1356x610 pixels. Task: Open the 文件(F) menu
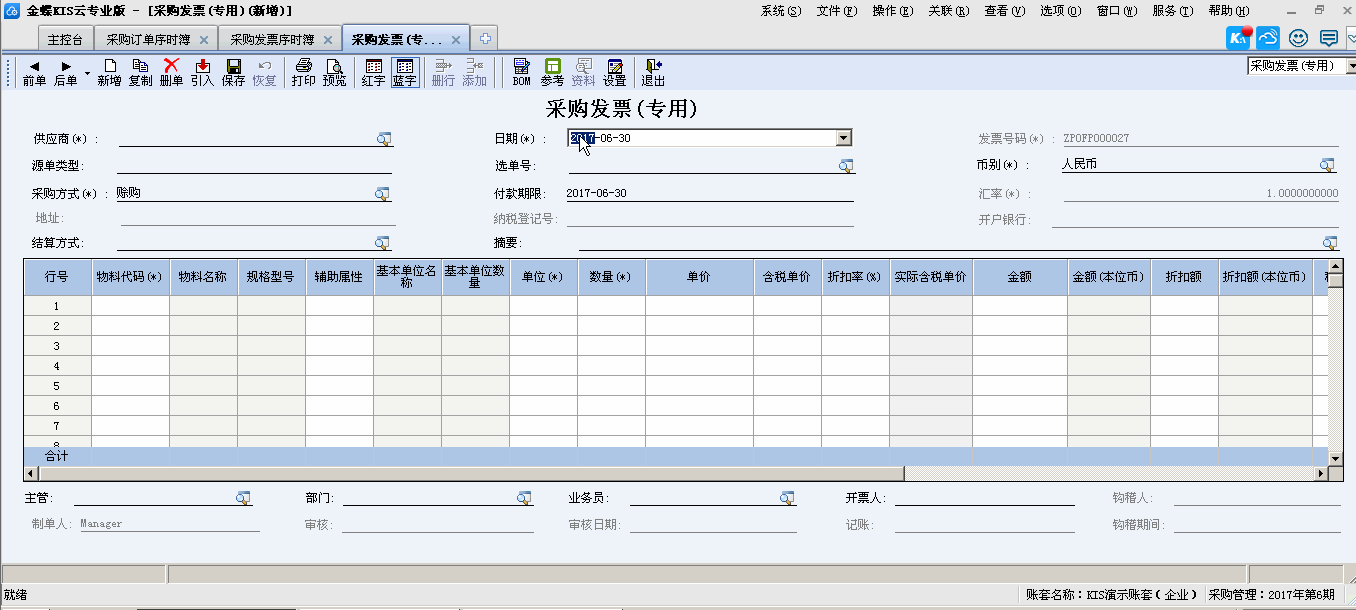pyautogui.click(x=836, y=11)
